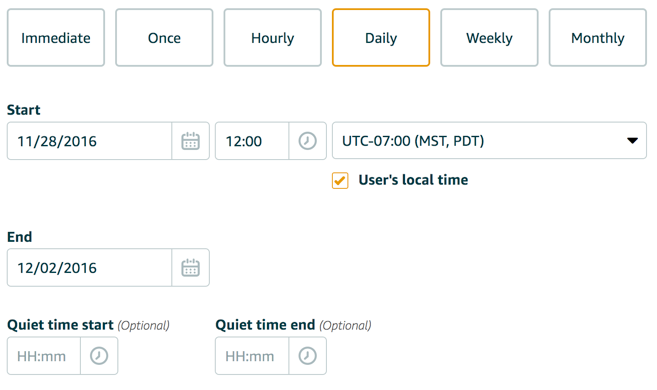Switch to Hourly frequency

point(272,38)
